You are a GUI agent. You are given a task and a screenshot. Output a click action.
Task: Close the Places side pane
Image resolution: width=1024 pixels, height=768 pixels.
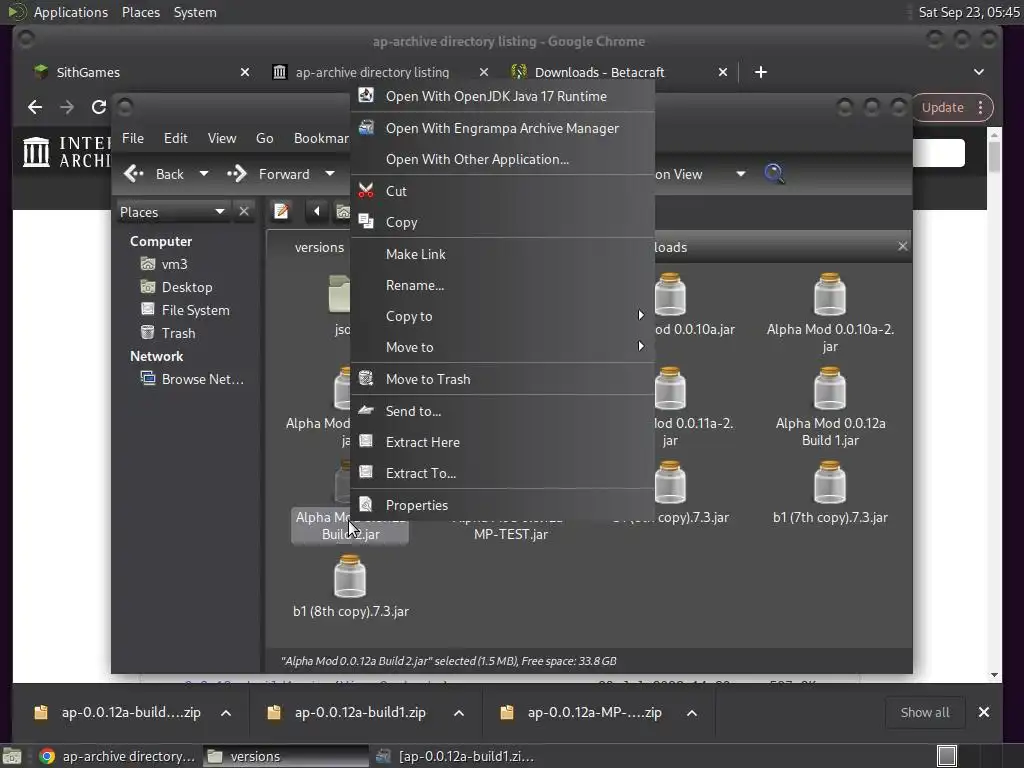pyautogui.click(x=244, y=212)
